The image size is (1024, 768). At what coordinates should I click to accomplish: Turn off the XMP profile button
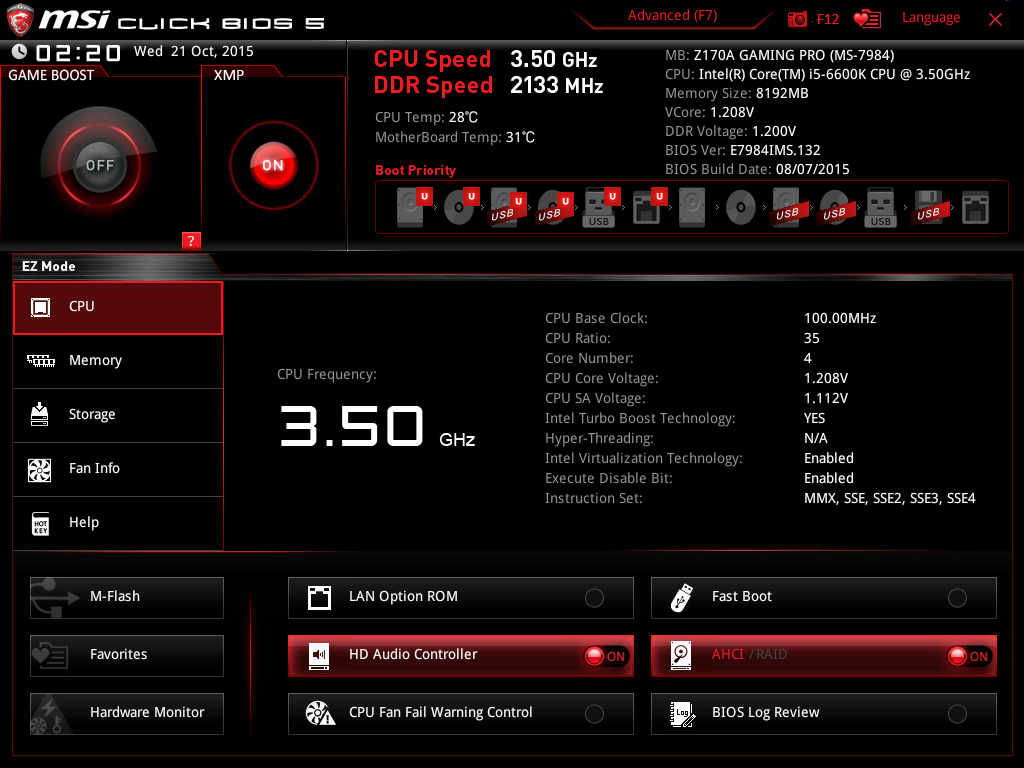tap(273, 165)
